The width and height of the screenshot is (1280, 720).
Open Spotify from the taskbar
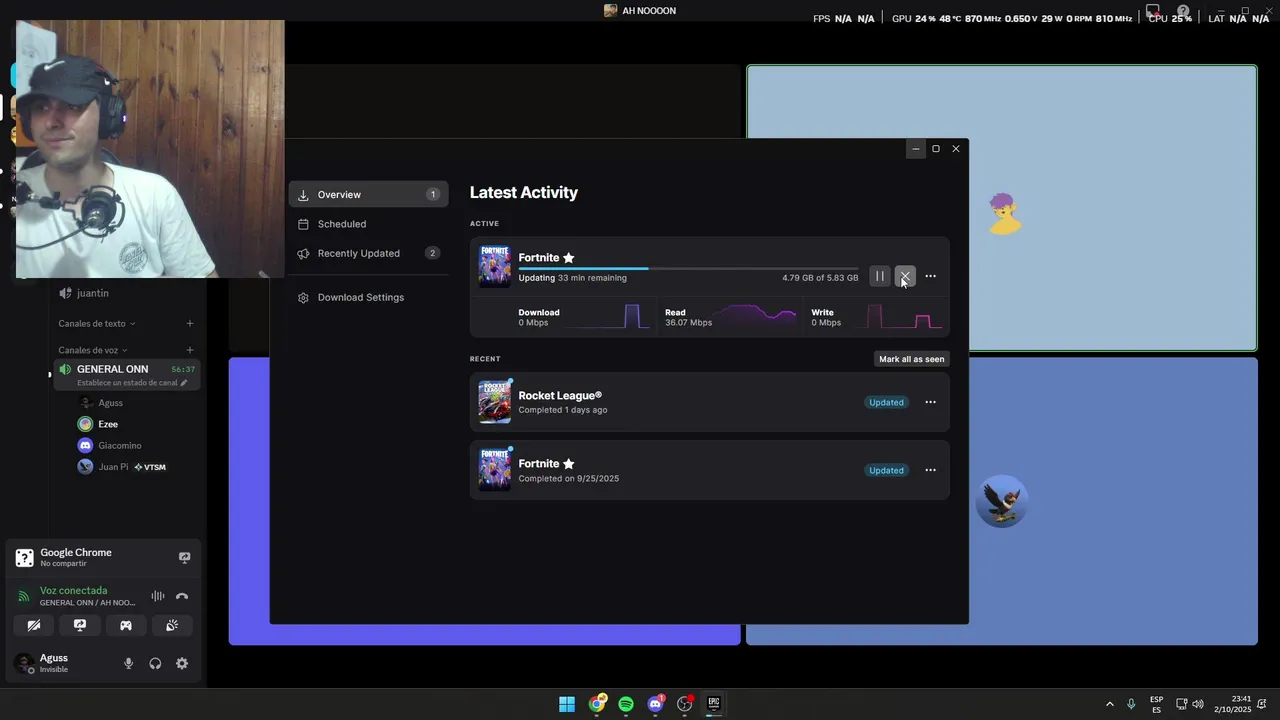point(626,704)
